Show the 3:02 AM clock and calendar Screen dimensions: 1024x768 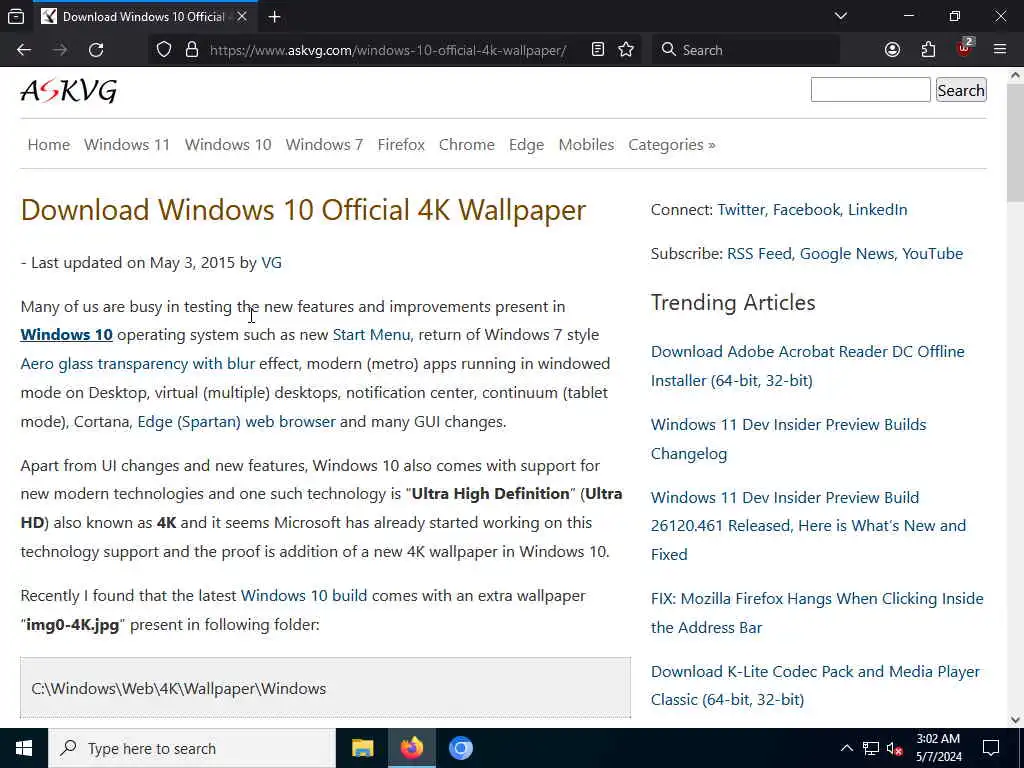[x=938, y=748]
